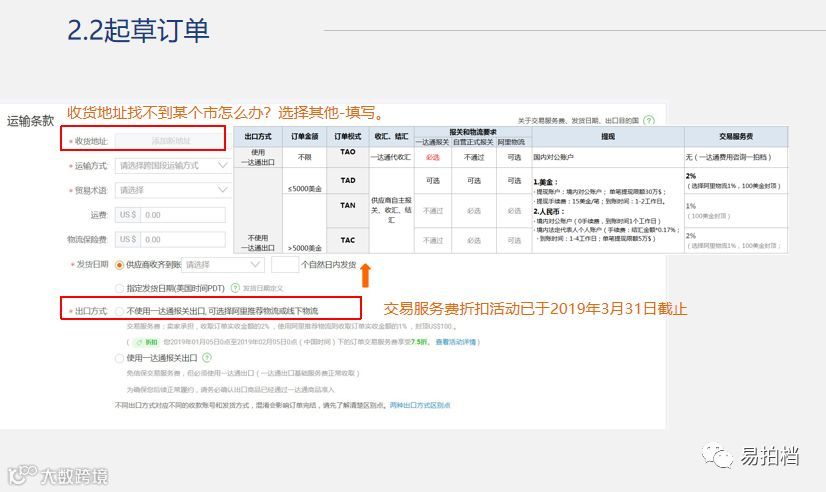Click the 订单模式 table header
The image size is (826, 492).
(348, 136)
